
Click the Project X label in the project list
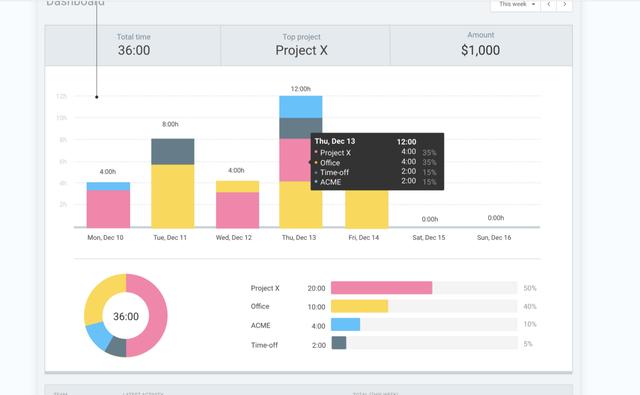click(265, 288)
